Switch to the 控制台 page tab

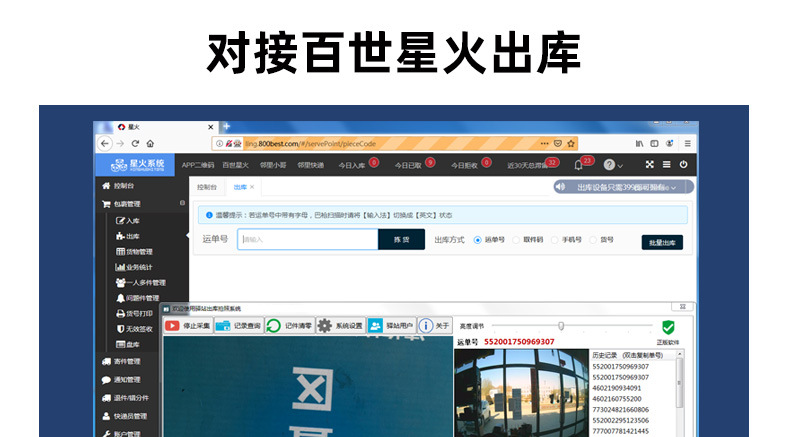coord(207,187)
